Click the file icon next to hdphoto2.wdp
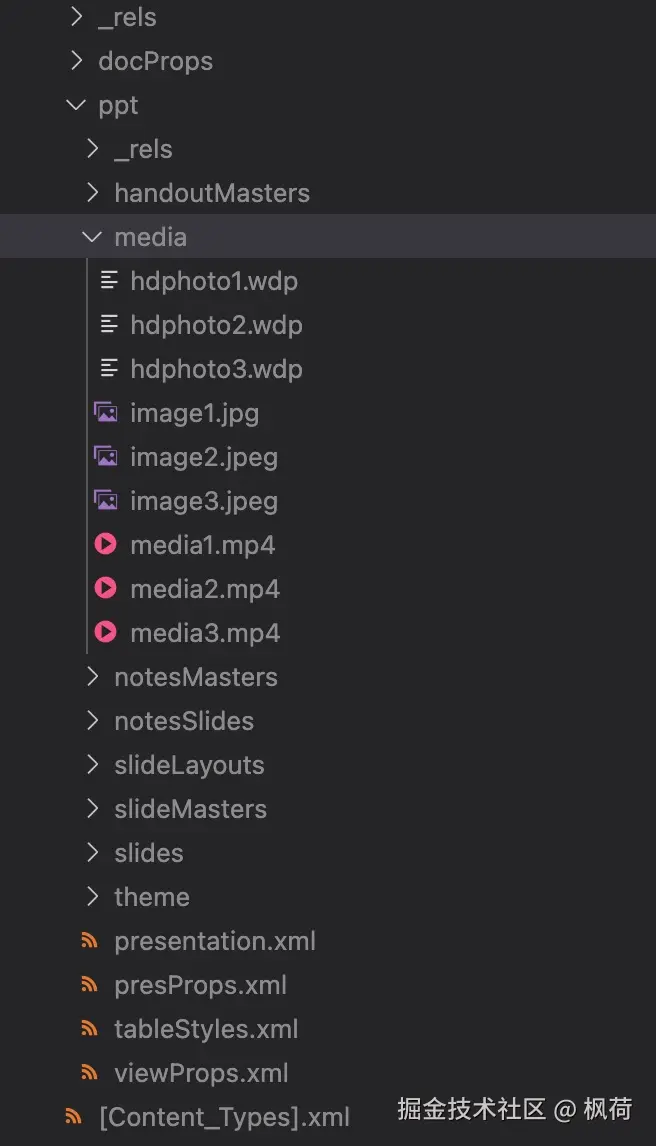This screenshot has height=1146, width=656. pyautogui.click(x=109, y=325)
